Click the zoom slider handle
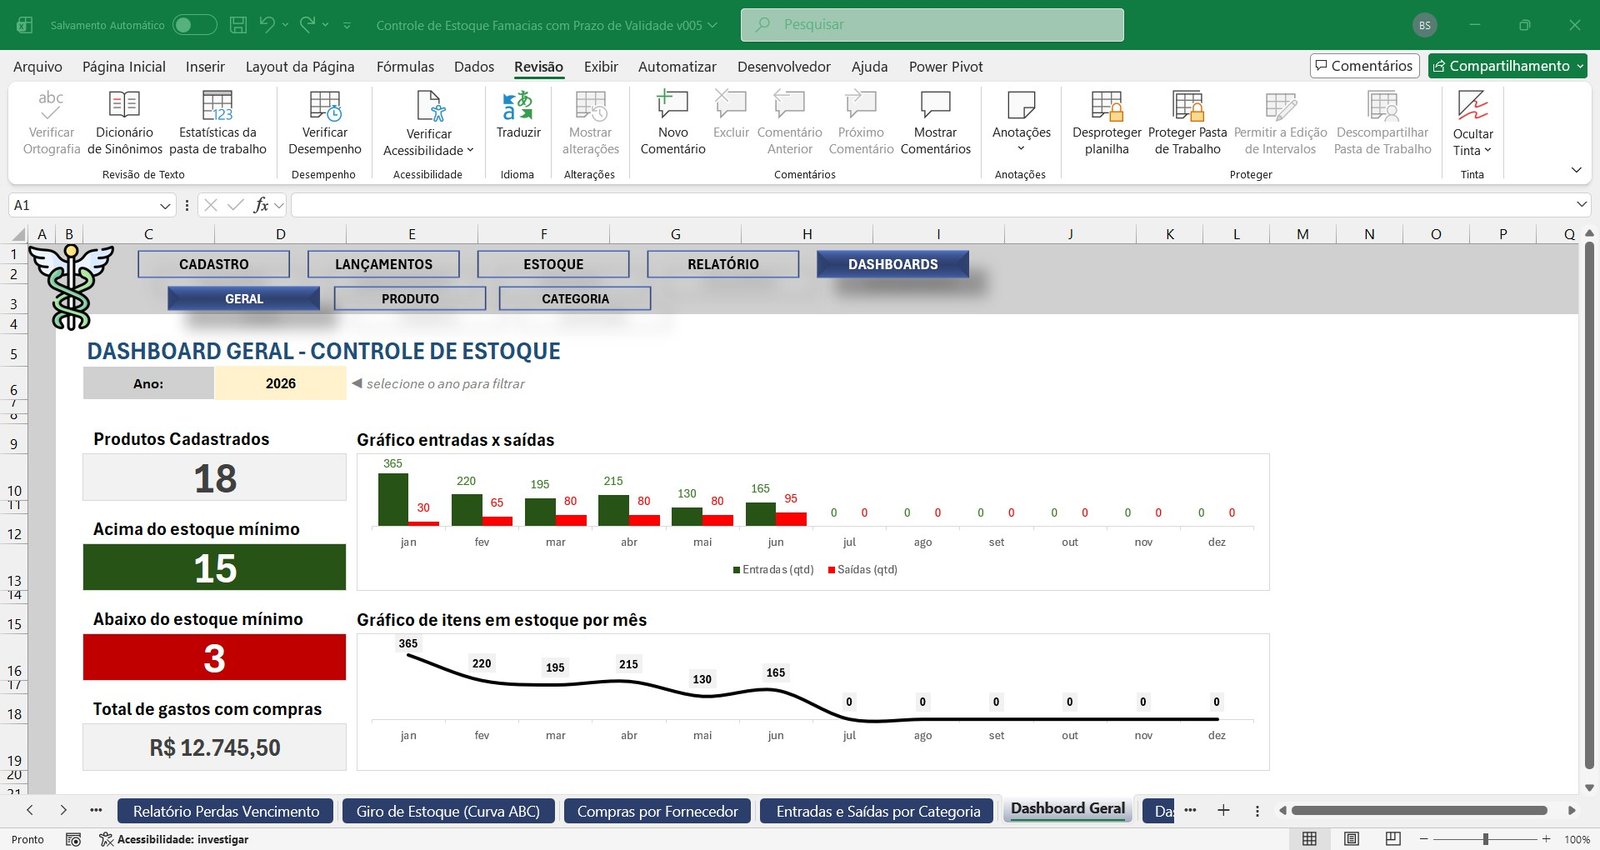This screenshot has width=1600, height=850. click(1486, 839)
